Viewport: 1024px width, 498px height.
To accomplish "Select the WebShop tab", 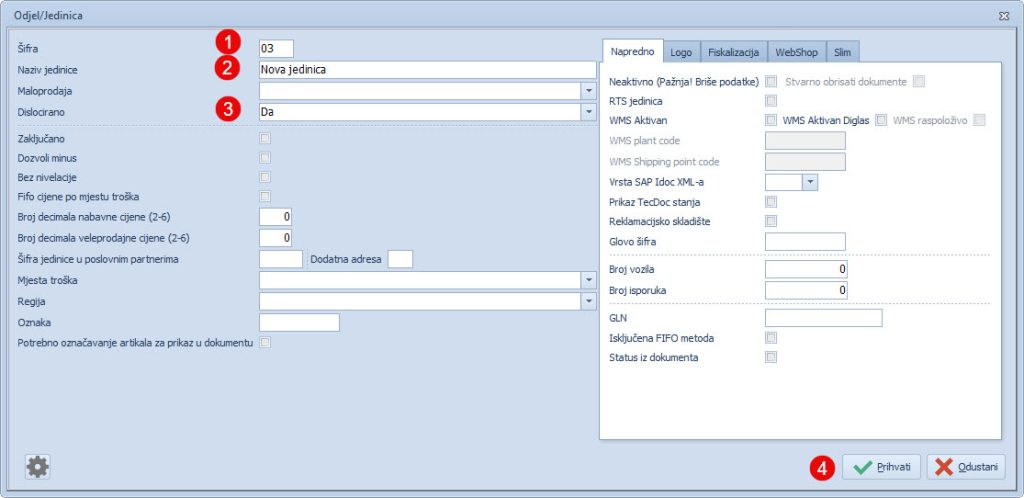I will (x=798, y=52).
